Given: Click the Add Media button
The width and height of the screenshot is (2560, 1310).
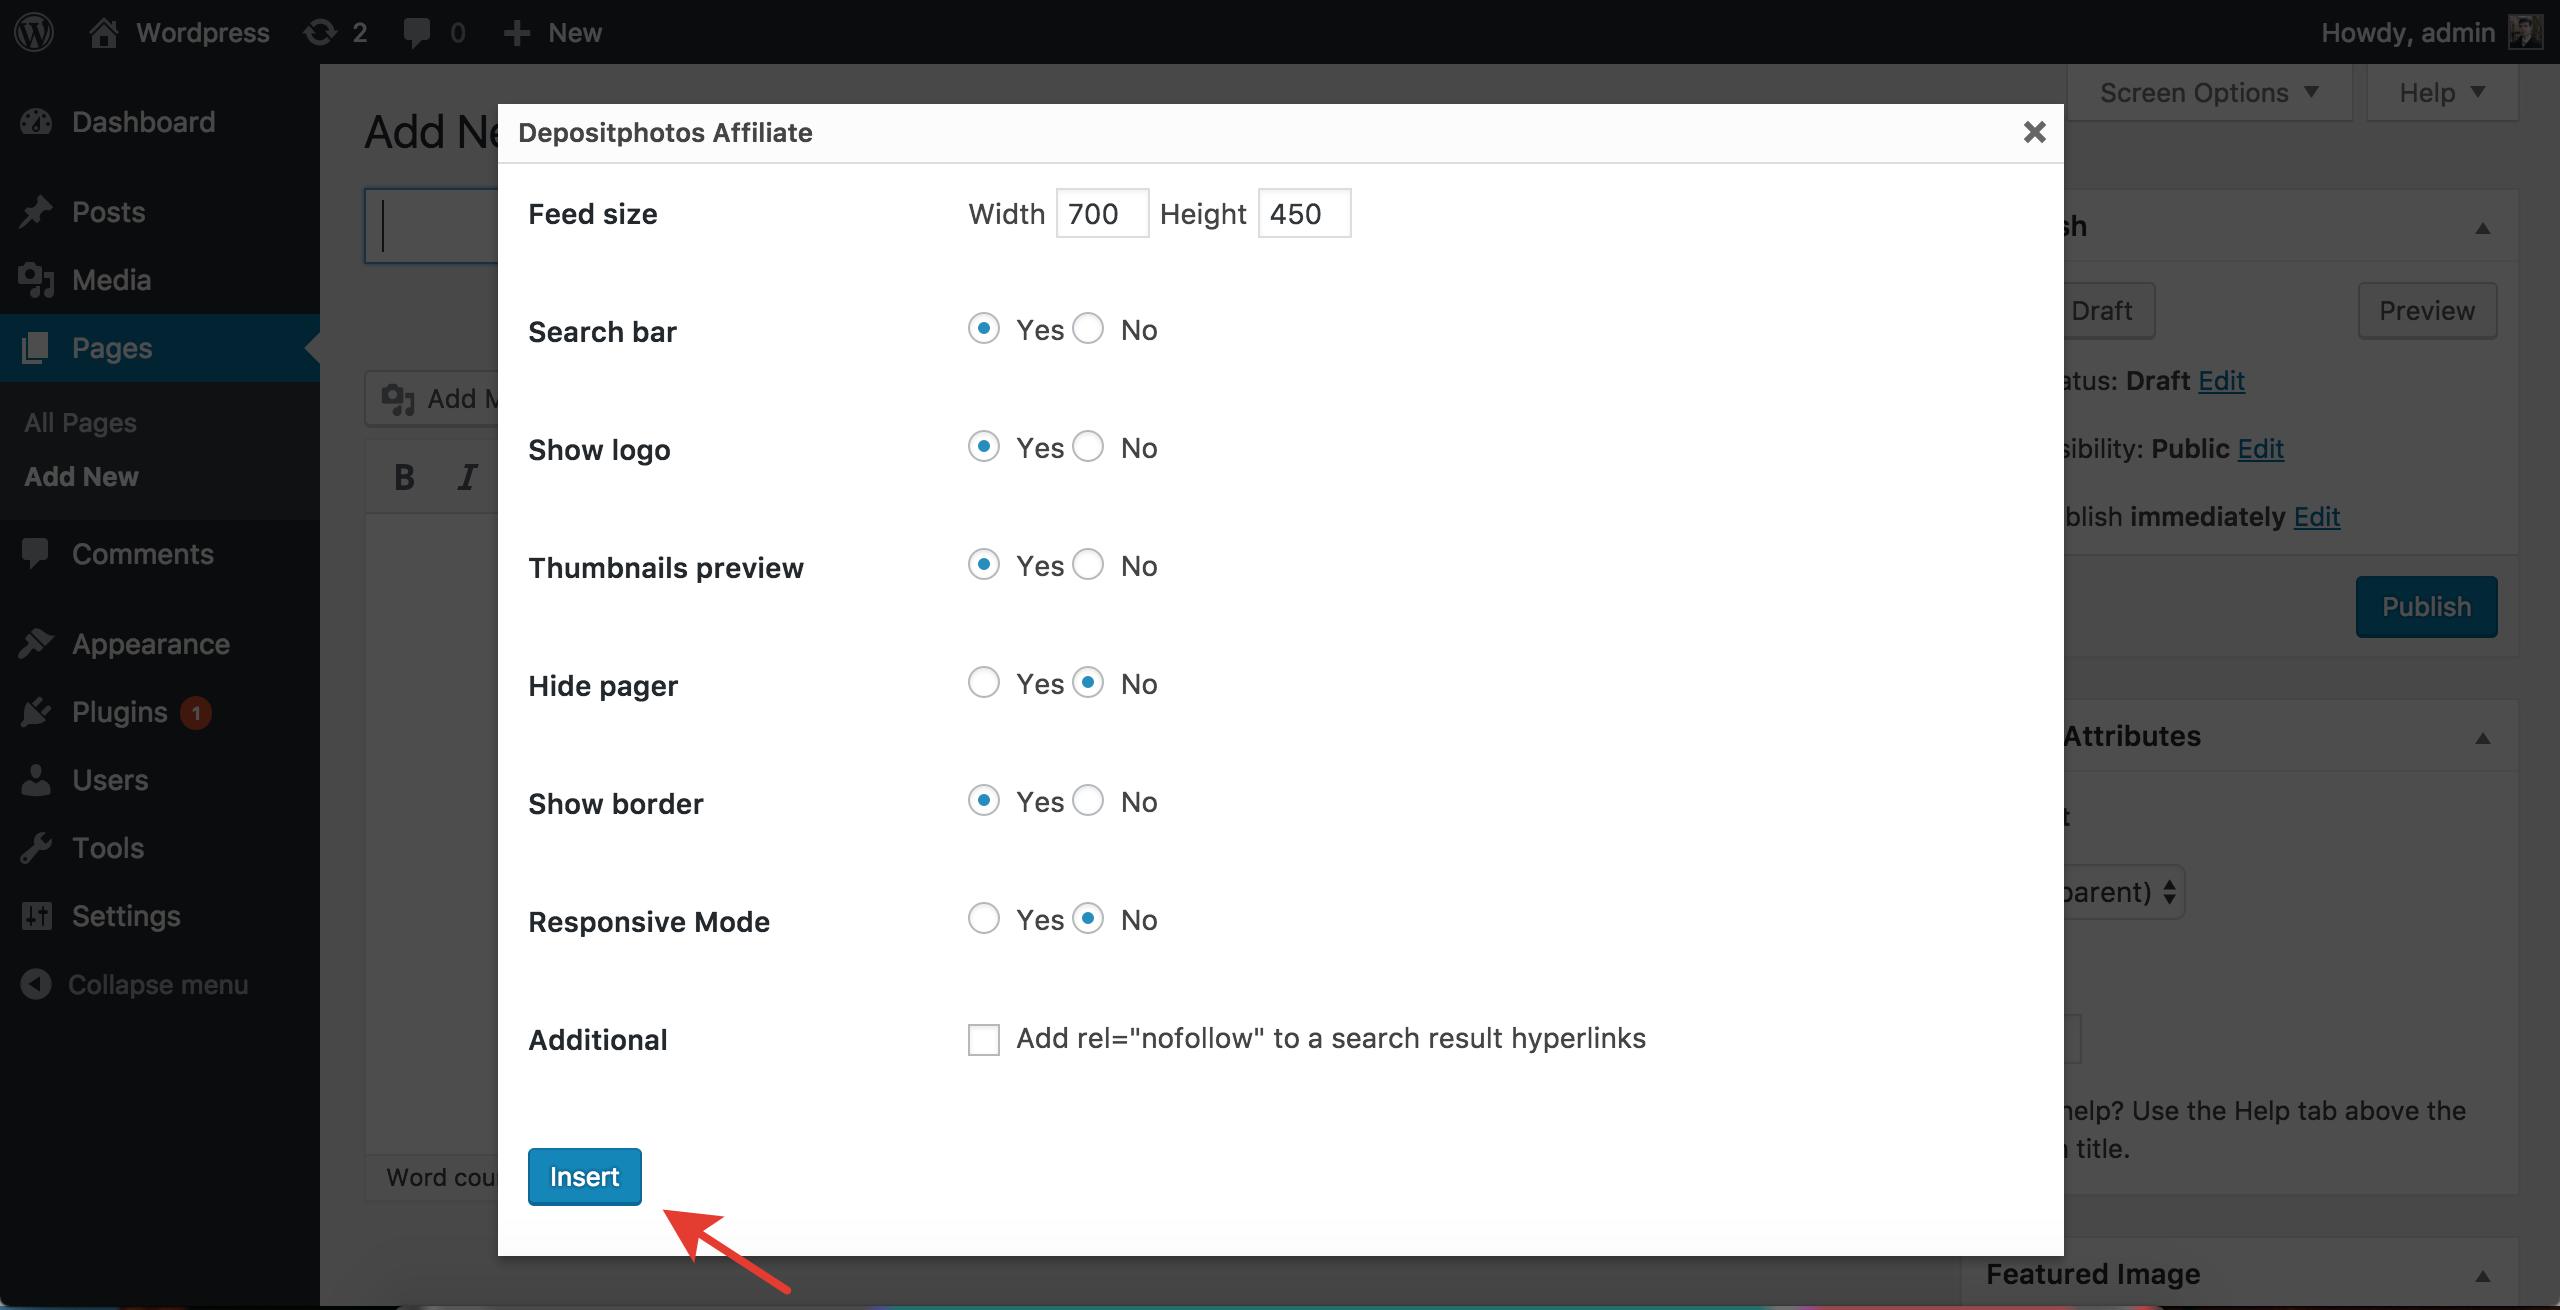Looking at the screenshot, I should coord(432,399).
